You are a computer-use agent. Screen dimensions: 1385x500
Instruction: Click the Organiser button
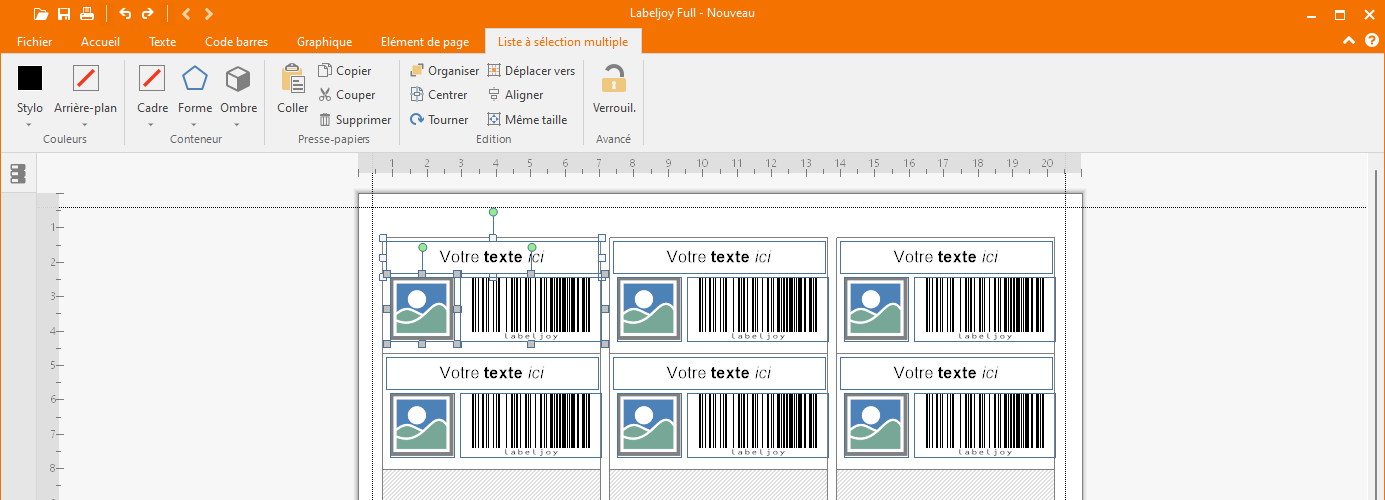[x=445, y=71]
